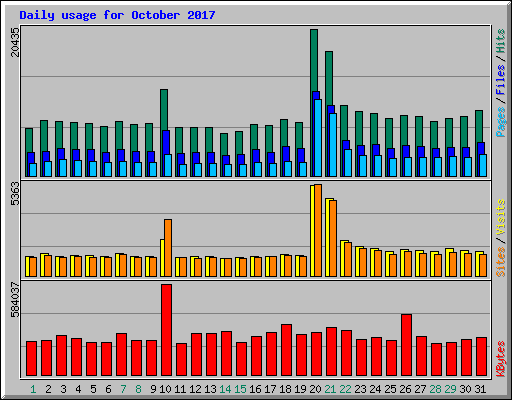Click the 20435 hits axis value

15,42
